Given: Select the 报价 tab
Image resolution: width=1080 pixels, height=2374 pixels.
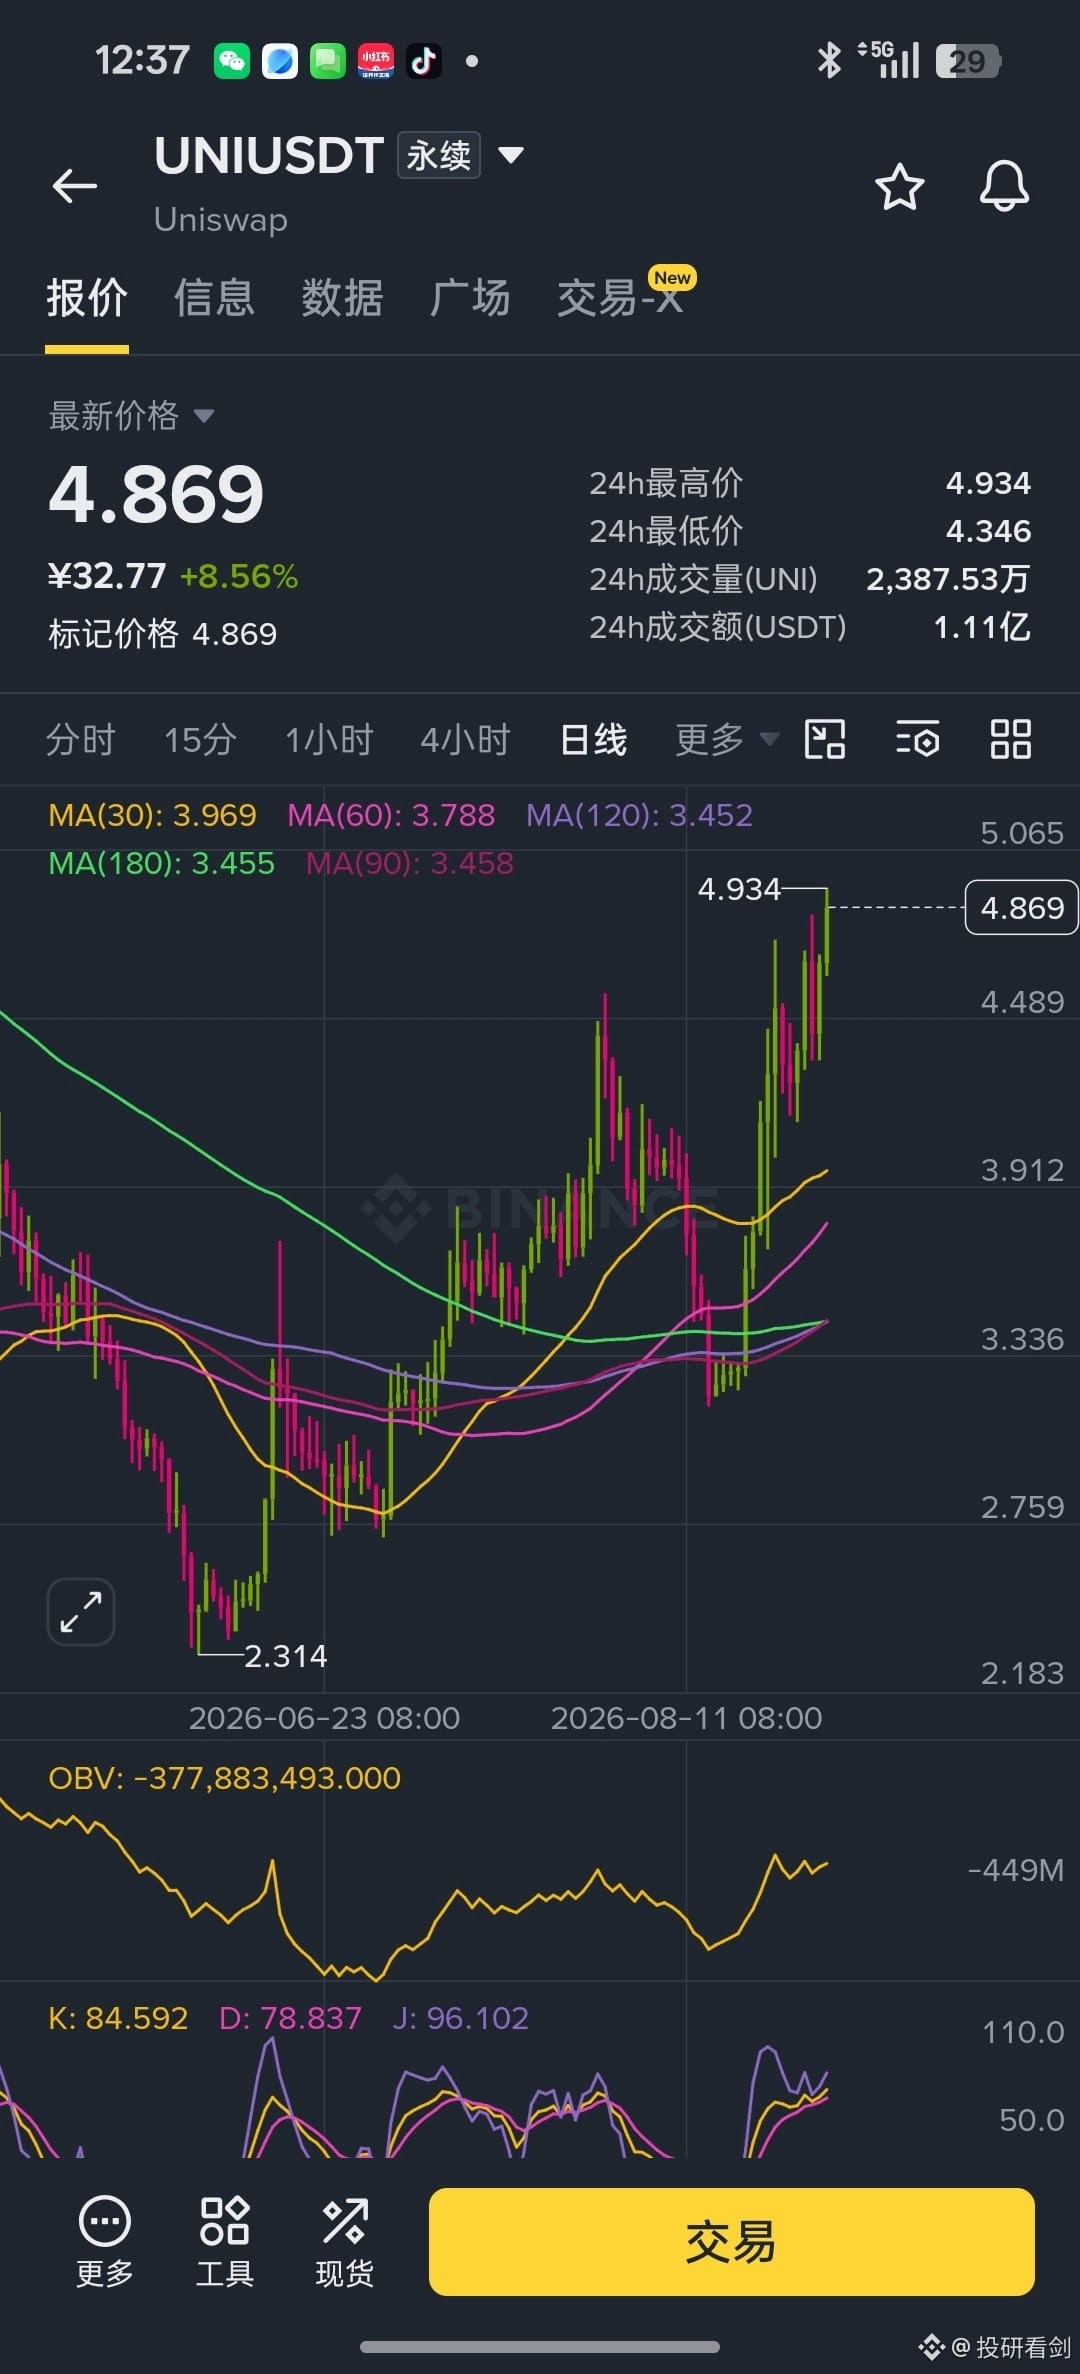Looking at the screenshot, I should 87,298.
